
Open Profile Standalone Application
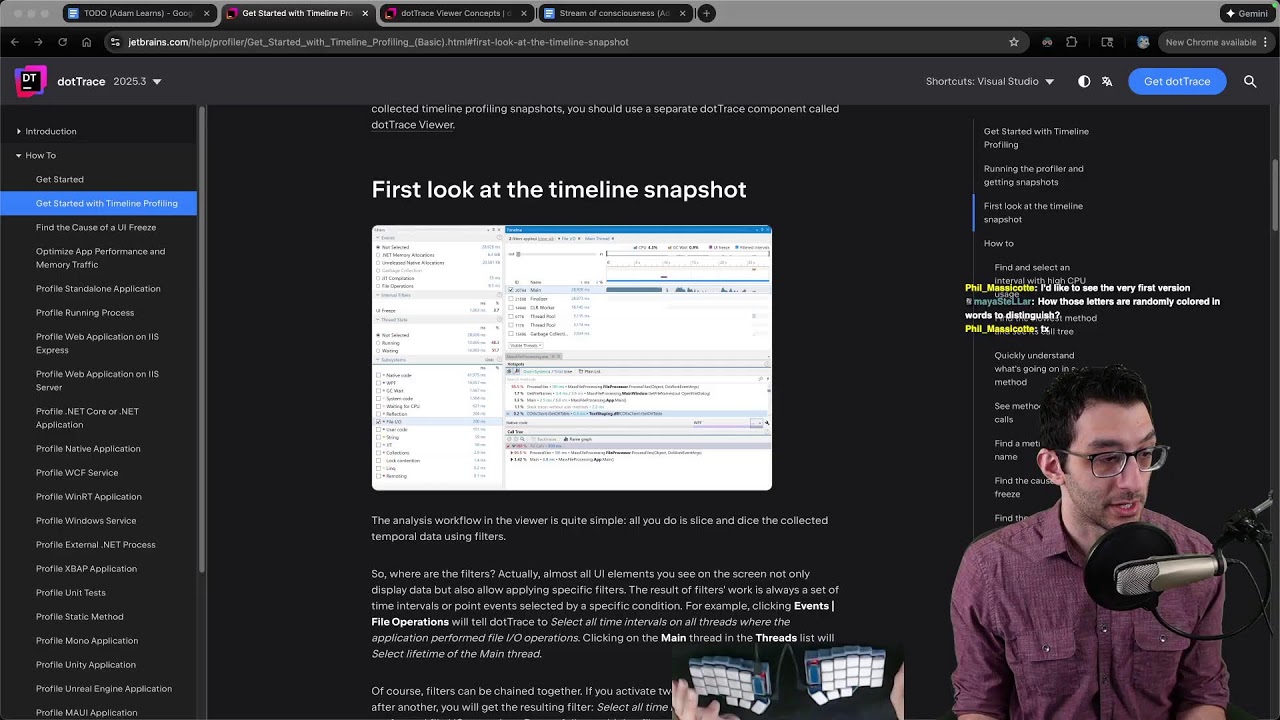coord(98,289)
